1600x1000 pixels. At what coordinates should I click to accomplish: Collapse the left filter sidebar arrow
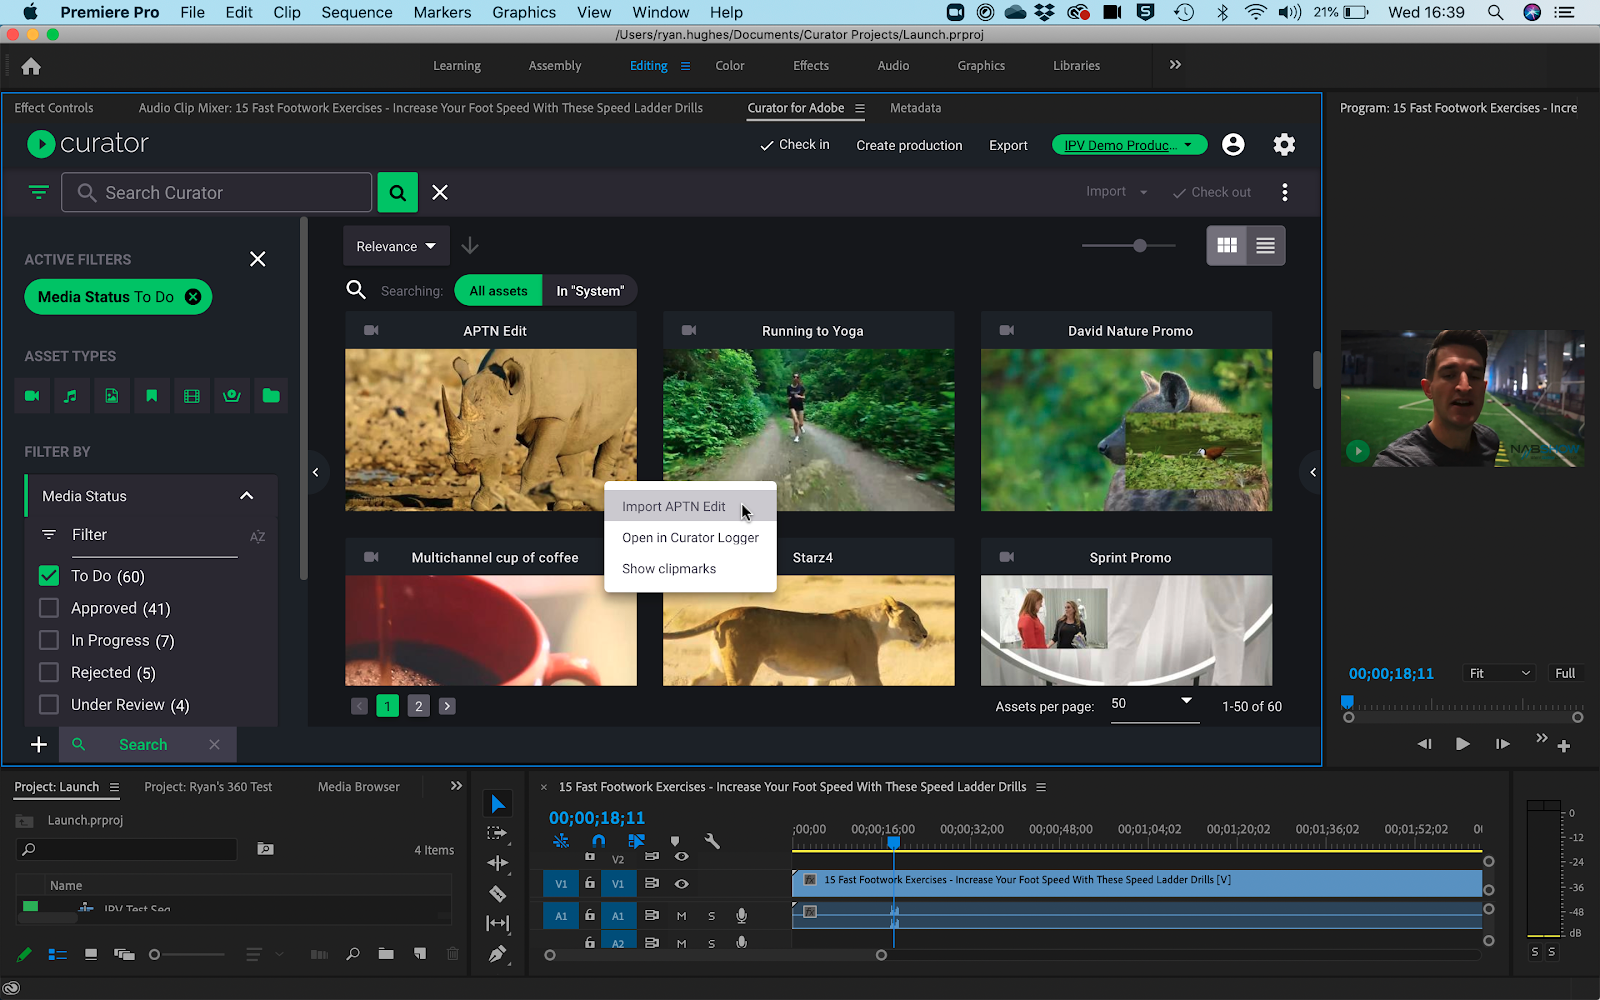pyautogui.click(x=315, y=472)
